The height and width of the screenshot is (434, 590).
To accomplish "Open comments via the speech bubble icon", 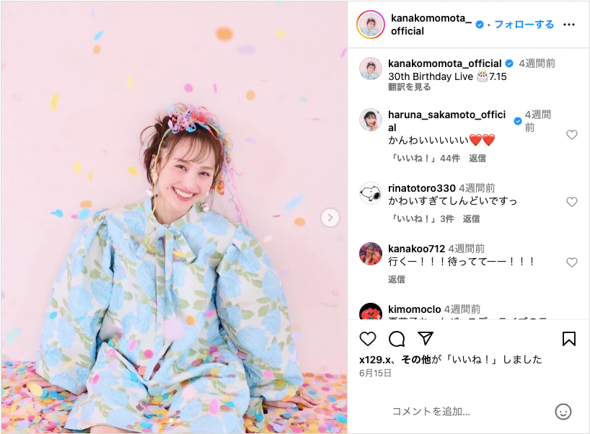I will pyautogui.click(x=397, y=339).
